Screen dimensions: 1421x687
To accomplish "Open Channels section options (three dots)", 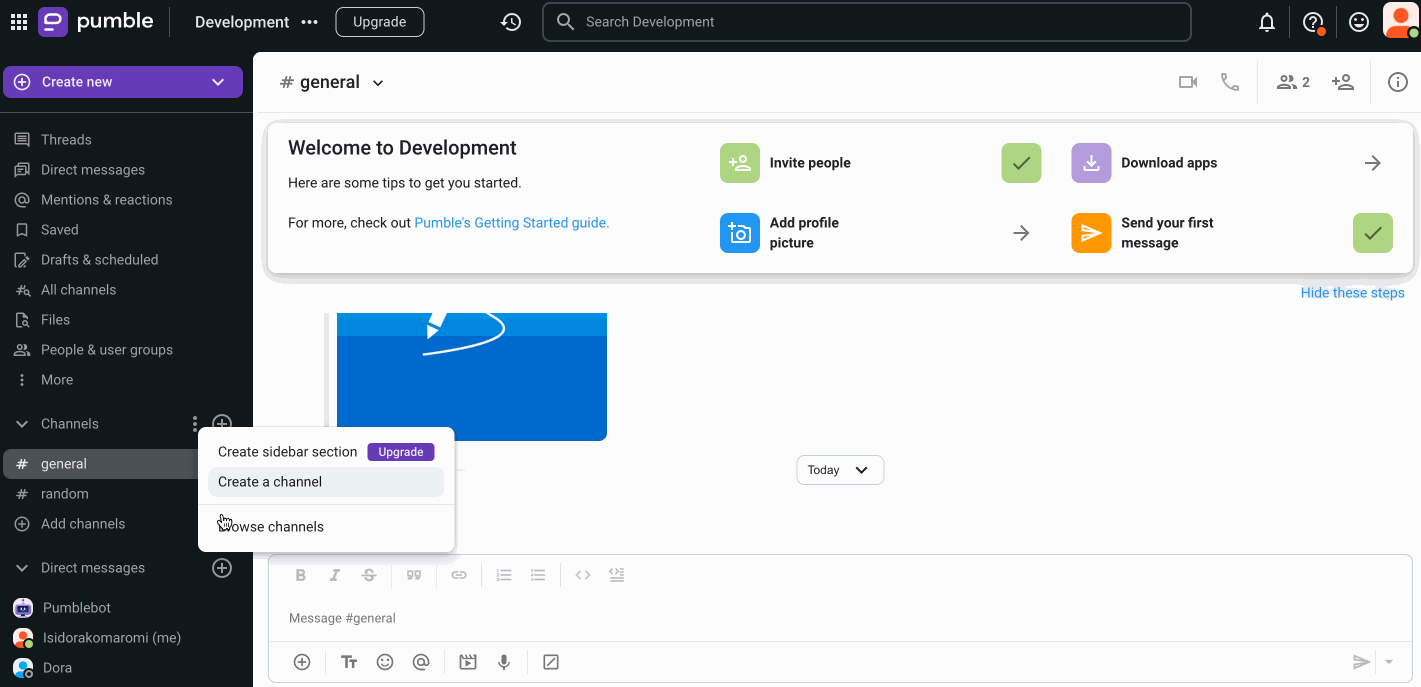I will (x=195, y=424).
